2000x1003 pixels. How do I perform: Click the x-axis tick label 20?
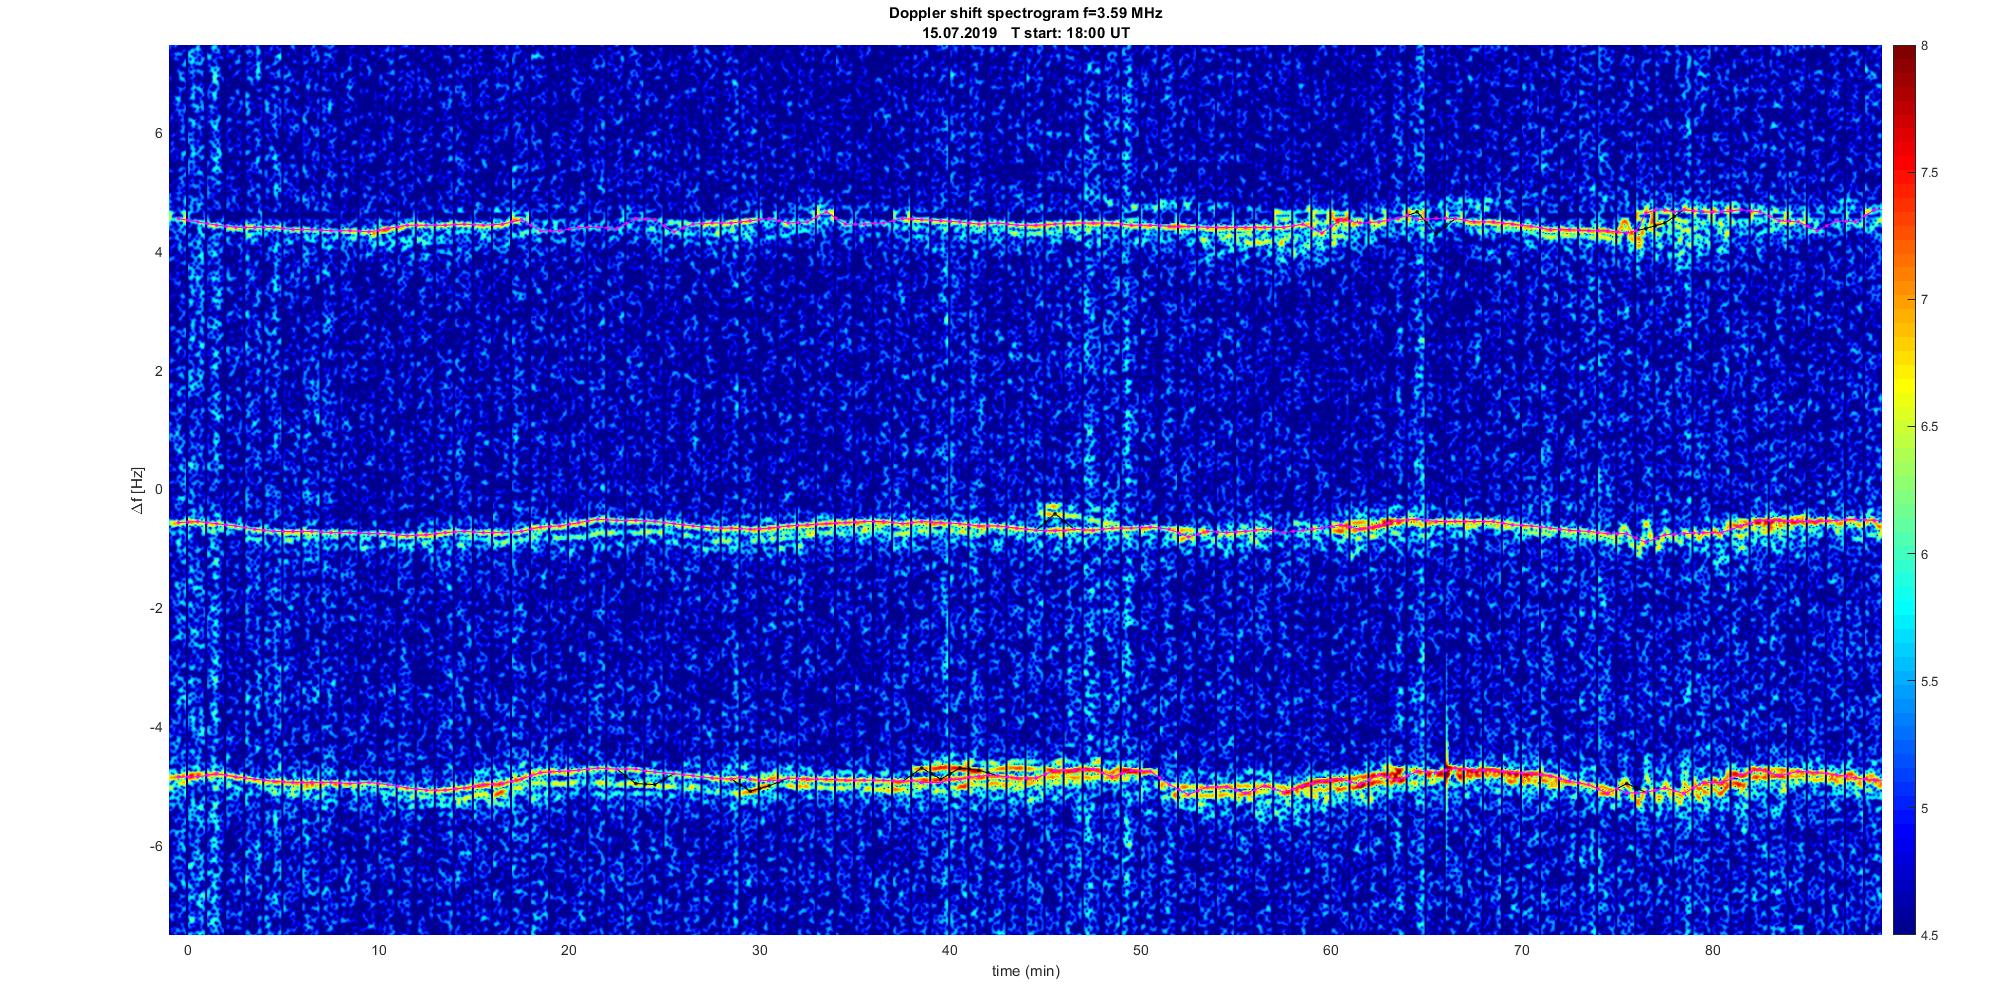coord(568,950)
